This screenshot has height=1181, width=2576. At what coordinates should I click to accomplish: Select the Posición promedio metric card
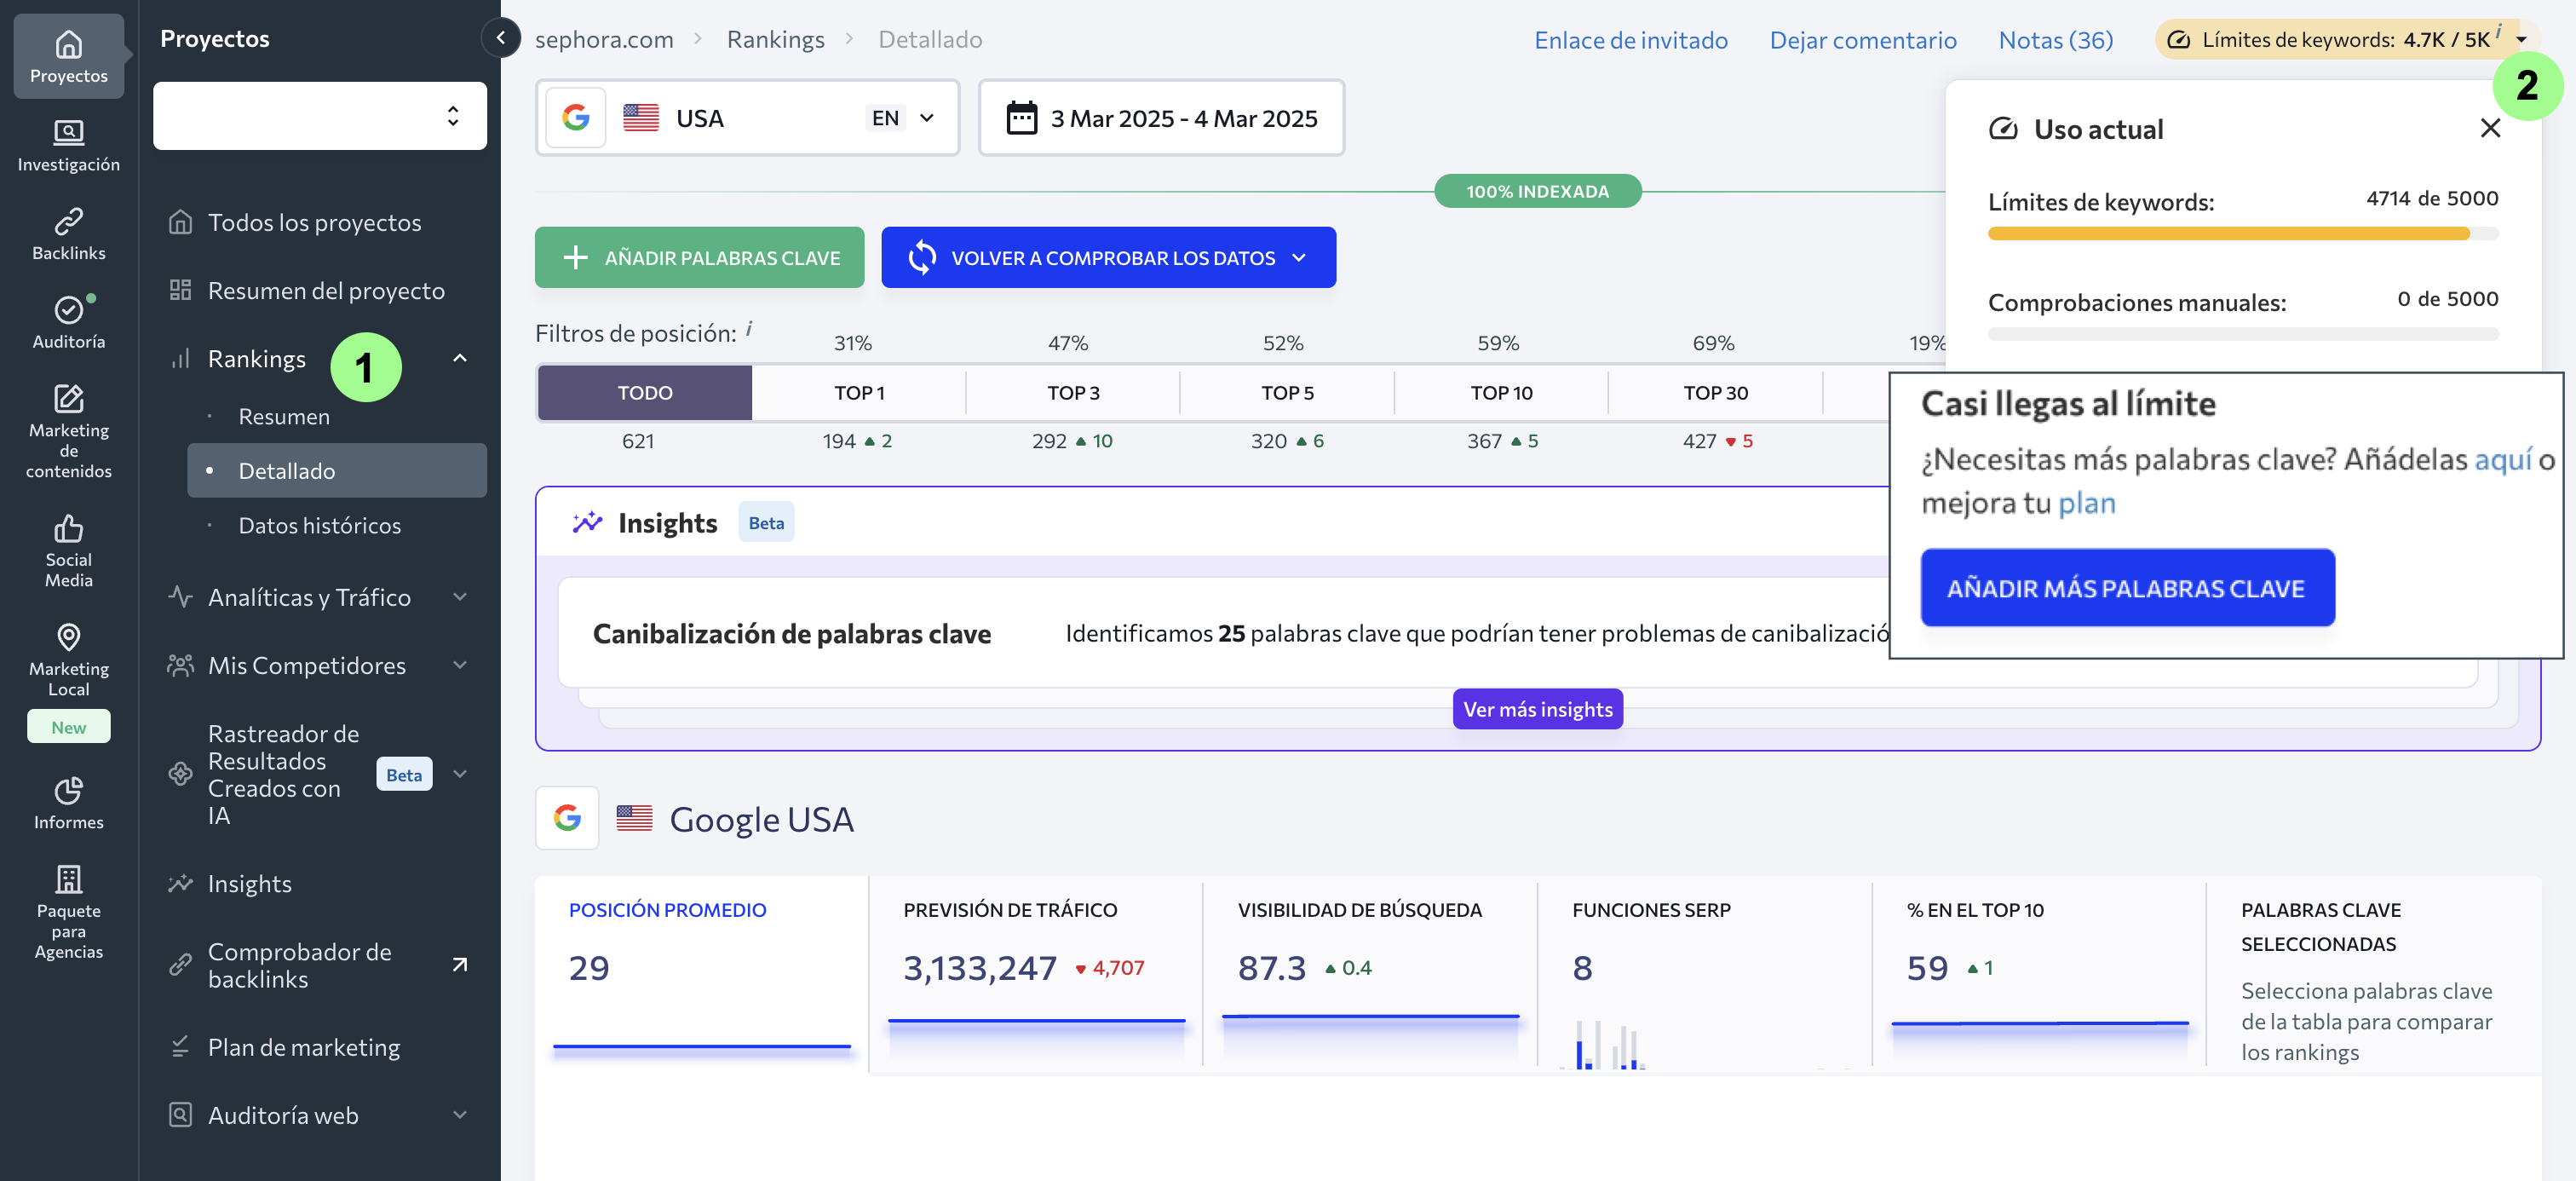tap(701, 975)
